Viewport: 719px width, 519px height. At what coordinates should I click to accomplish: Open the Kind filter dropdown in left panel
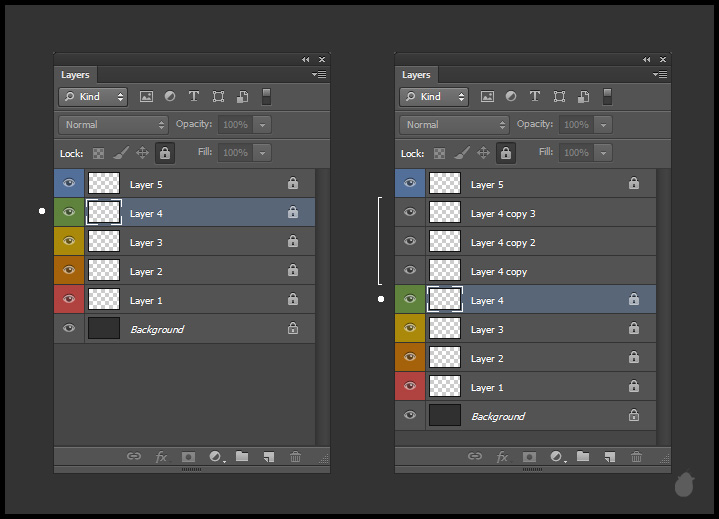(93, 97)
